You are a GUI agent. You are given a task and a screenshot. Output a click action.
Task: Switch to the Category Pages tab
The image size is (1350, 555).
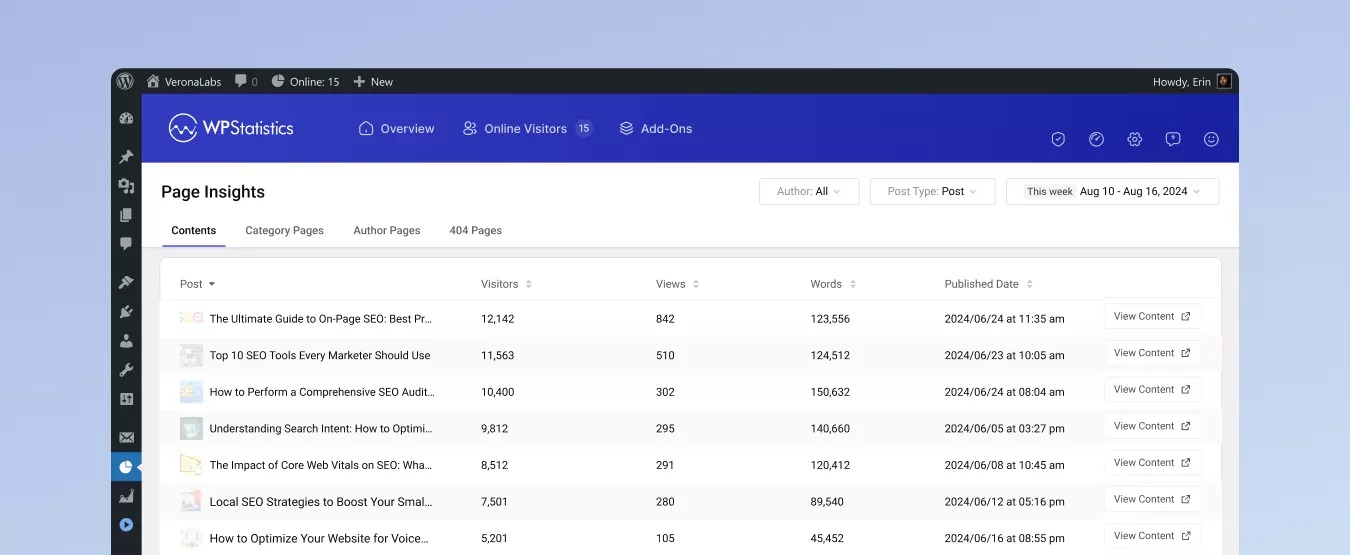pos(284,230)
